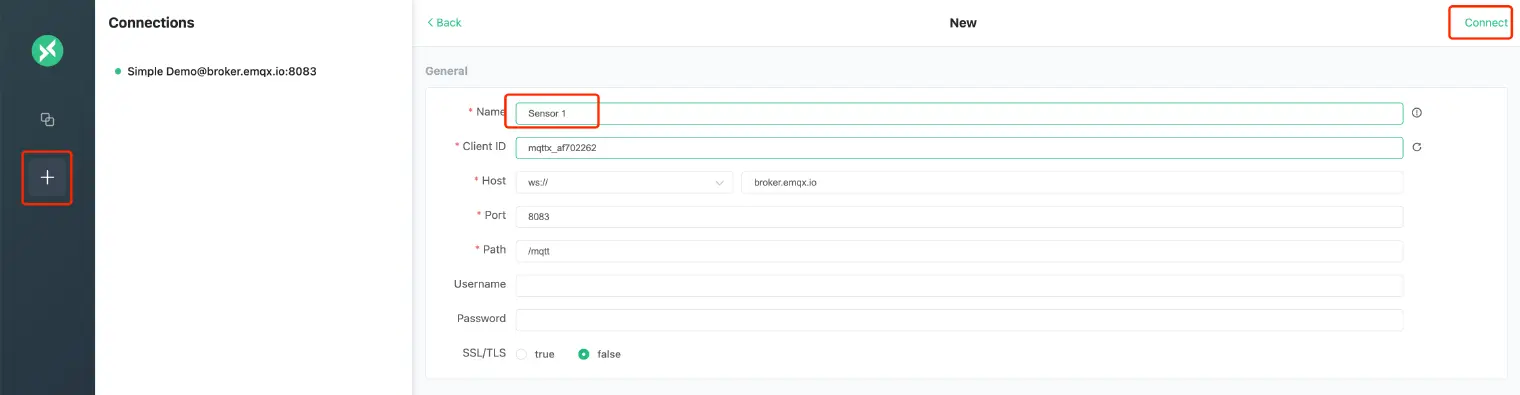Focus the Client ID input field
Viewport: 1520px width, 395px height.
[959, 147]
